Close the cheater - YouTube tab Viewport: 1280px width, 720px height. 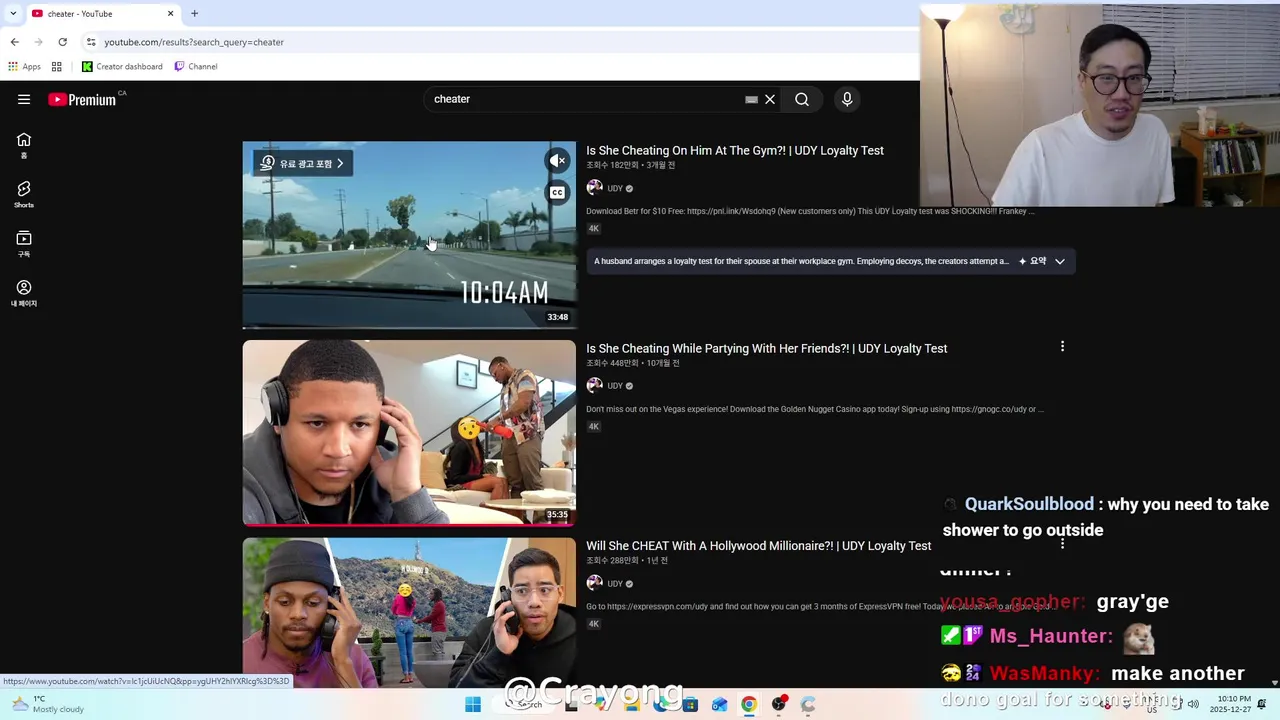170,14
